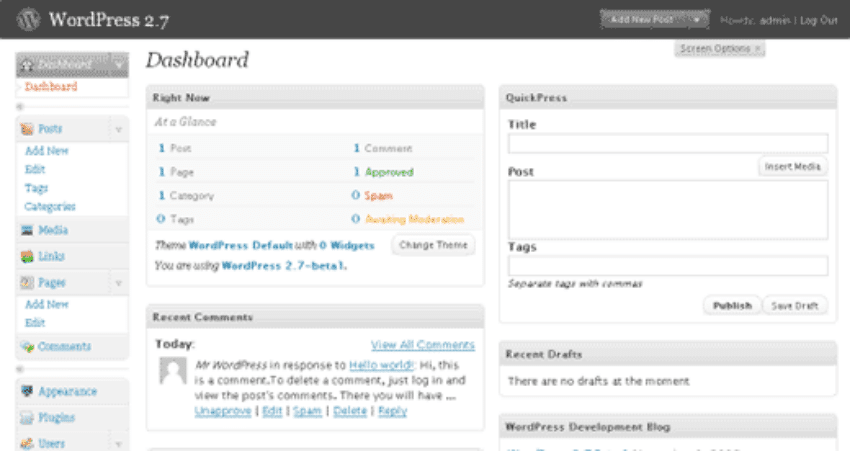Collapse sidebar using top separator arrow
This screenshot has height=451, width=850.
[20, 107]
